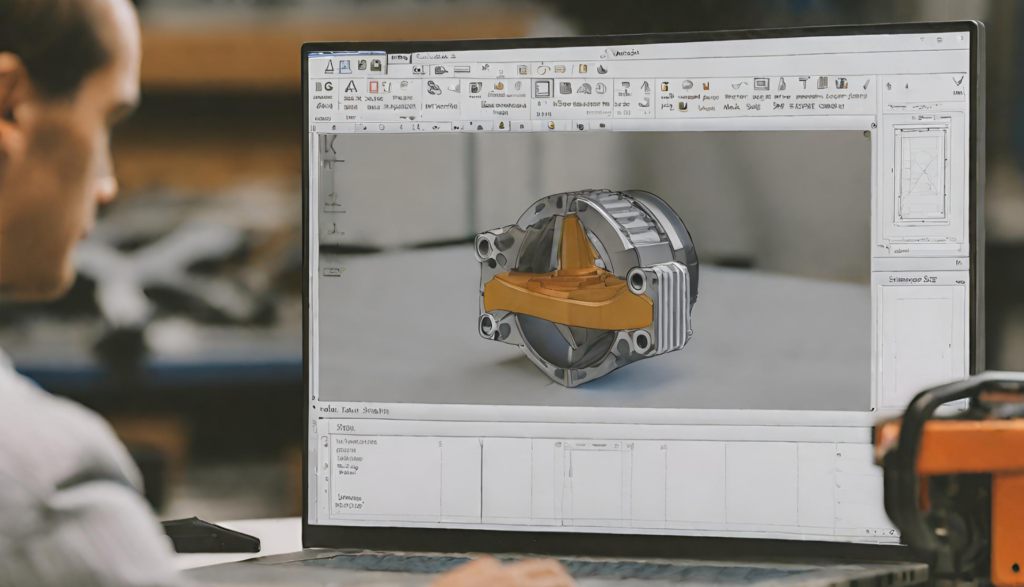Click the monitor screen frame icon
This screenshot has height=587, width=1024.
click(761, 84)
